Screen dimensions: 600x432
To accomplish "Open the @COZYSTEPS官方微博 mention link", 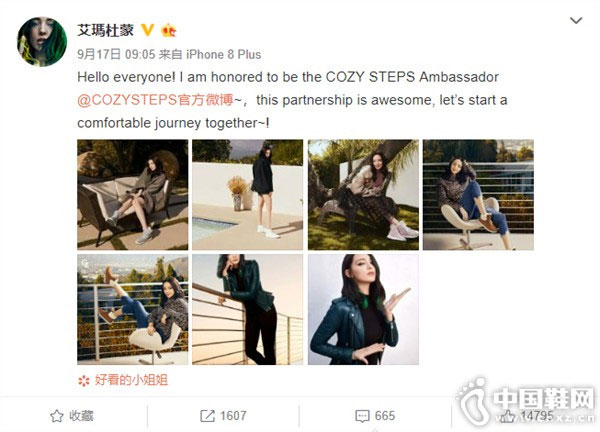I will (155, 100).
